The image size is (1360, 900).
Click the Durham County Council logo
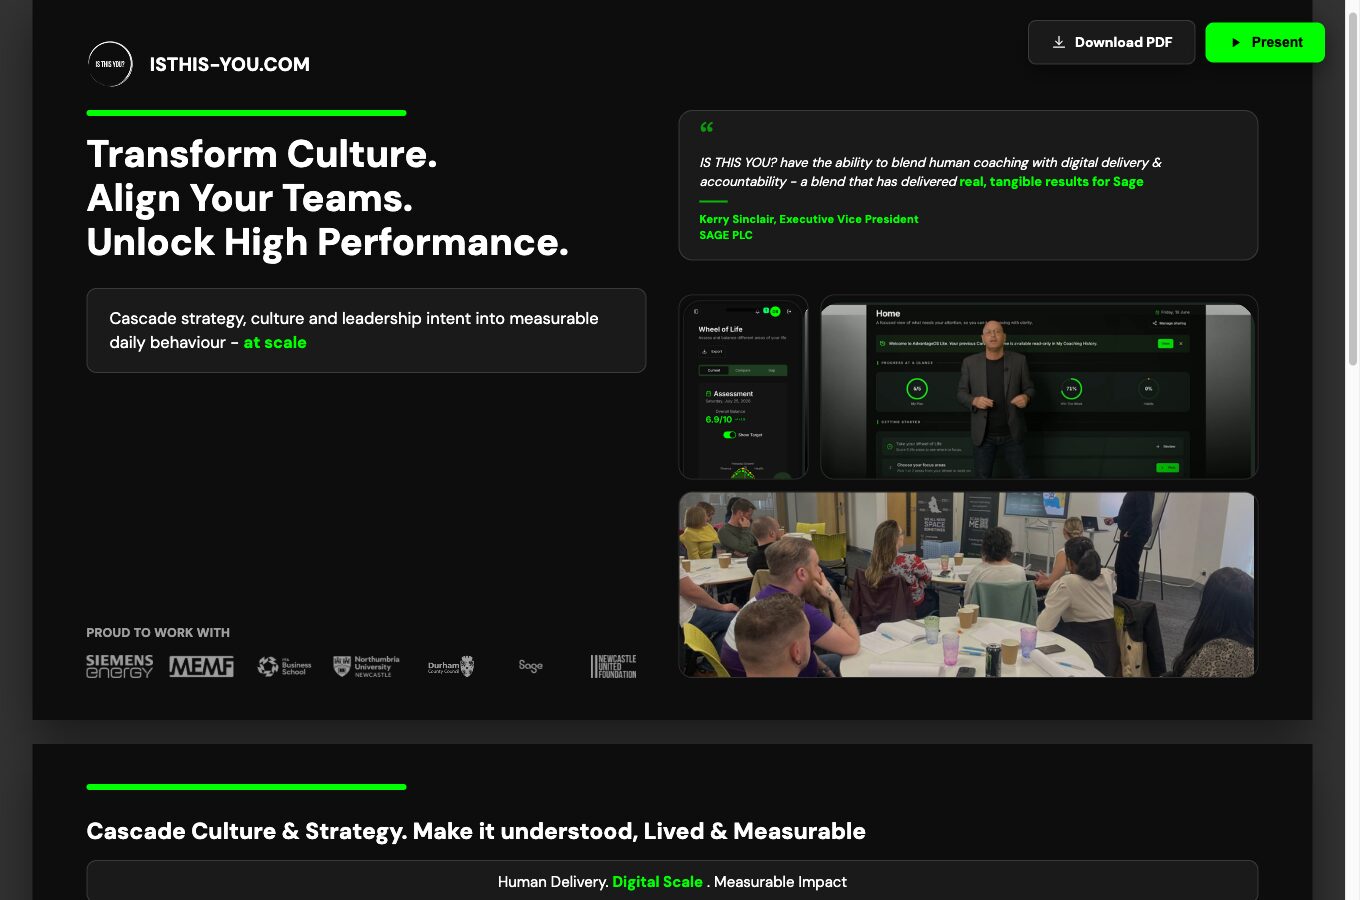(451, 666)
